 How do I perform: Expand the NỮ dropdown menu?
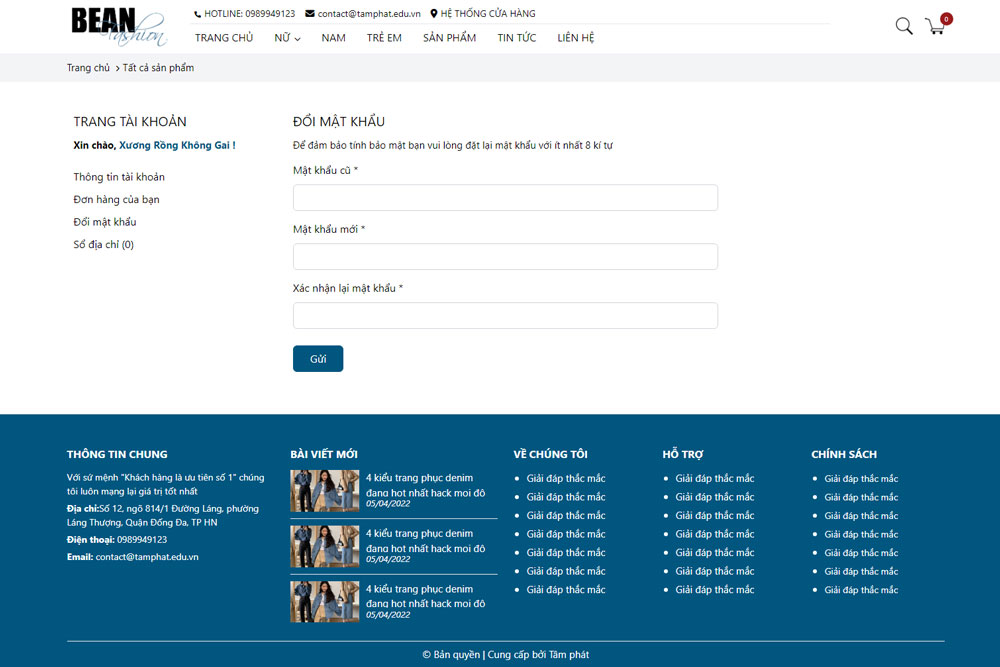tap(287, 38)
